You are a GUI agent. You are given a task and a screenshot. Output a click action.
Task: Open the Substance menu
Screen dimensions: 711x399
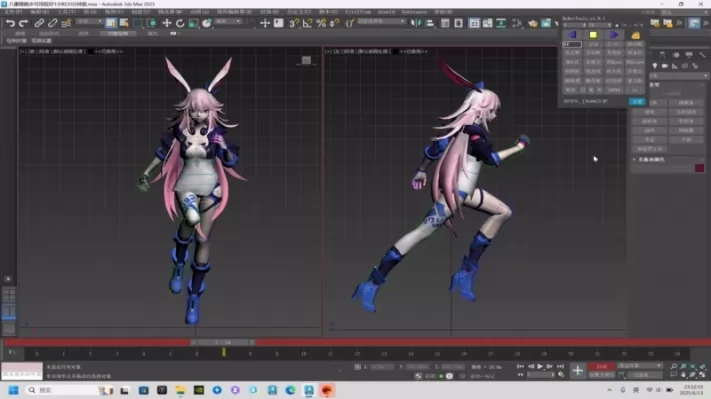414,12
